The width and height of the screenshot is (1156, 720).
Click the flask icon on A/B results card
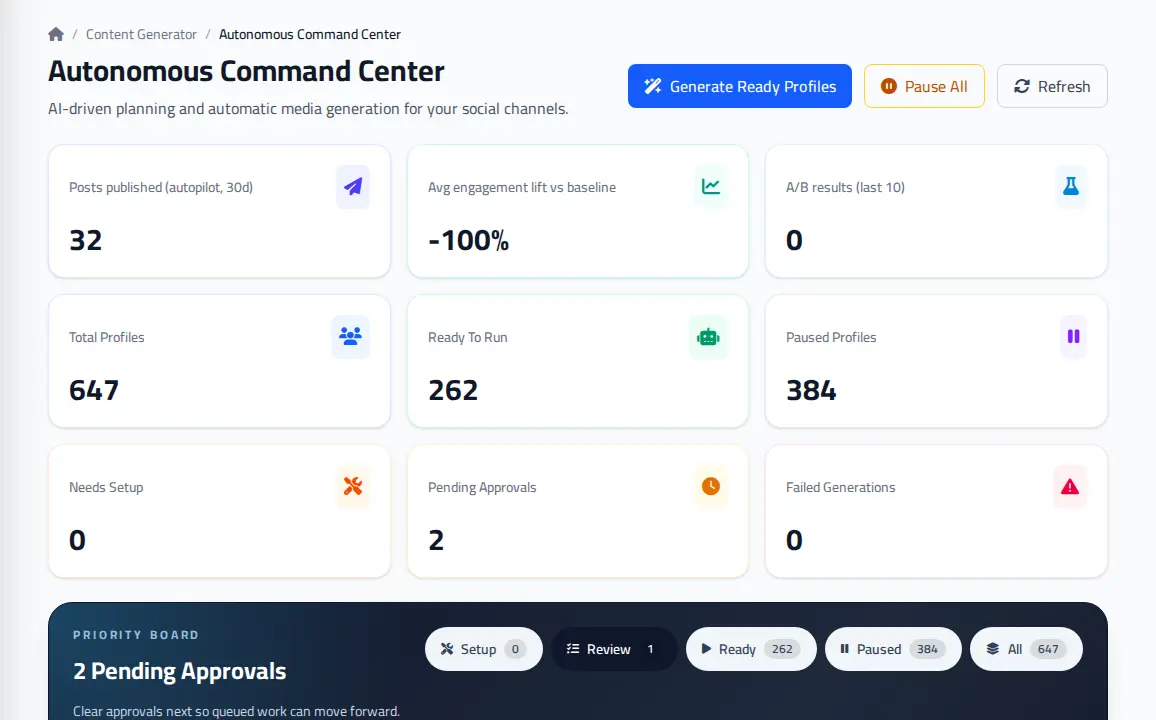tap(1070, 186)
